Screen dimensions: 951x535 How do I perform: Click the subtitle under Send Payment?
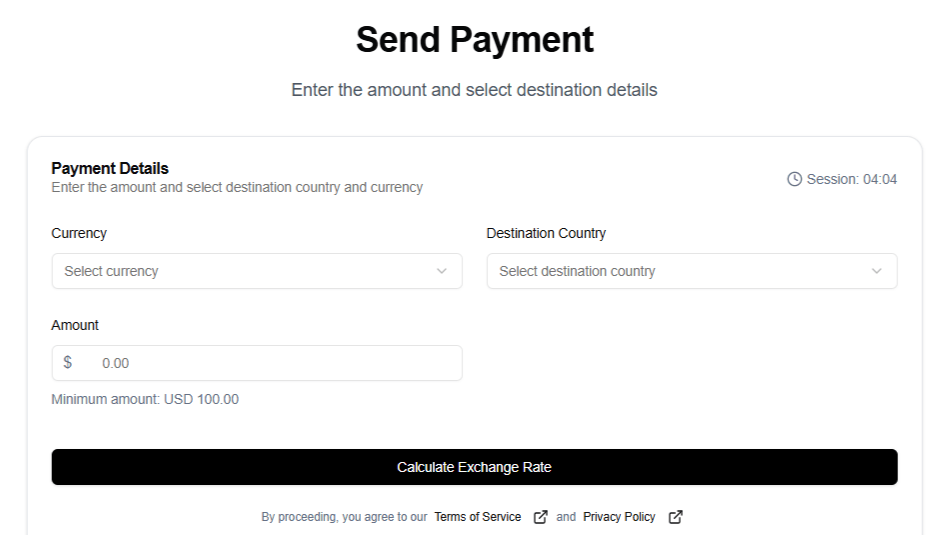pyautogui.click(x=475, y=90)
